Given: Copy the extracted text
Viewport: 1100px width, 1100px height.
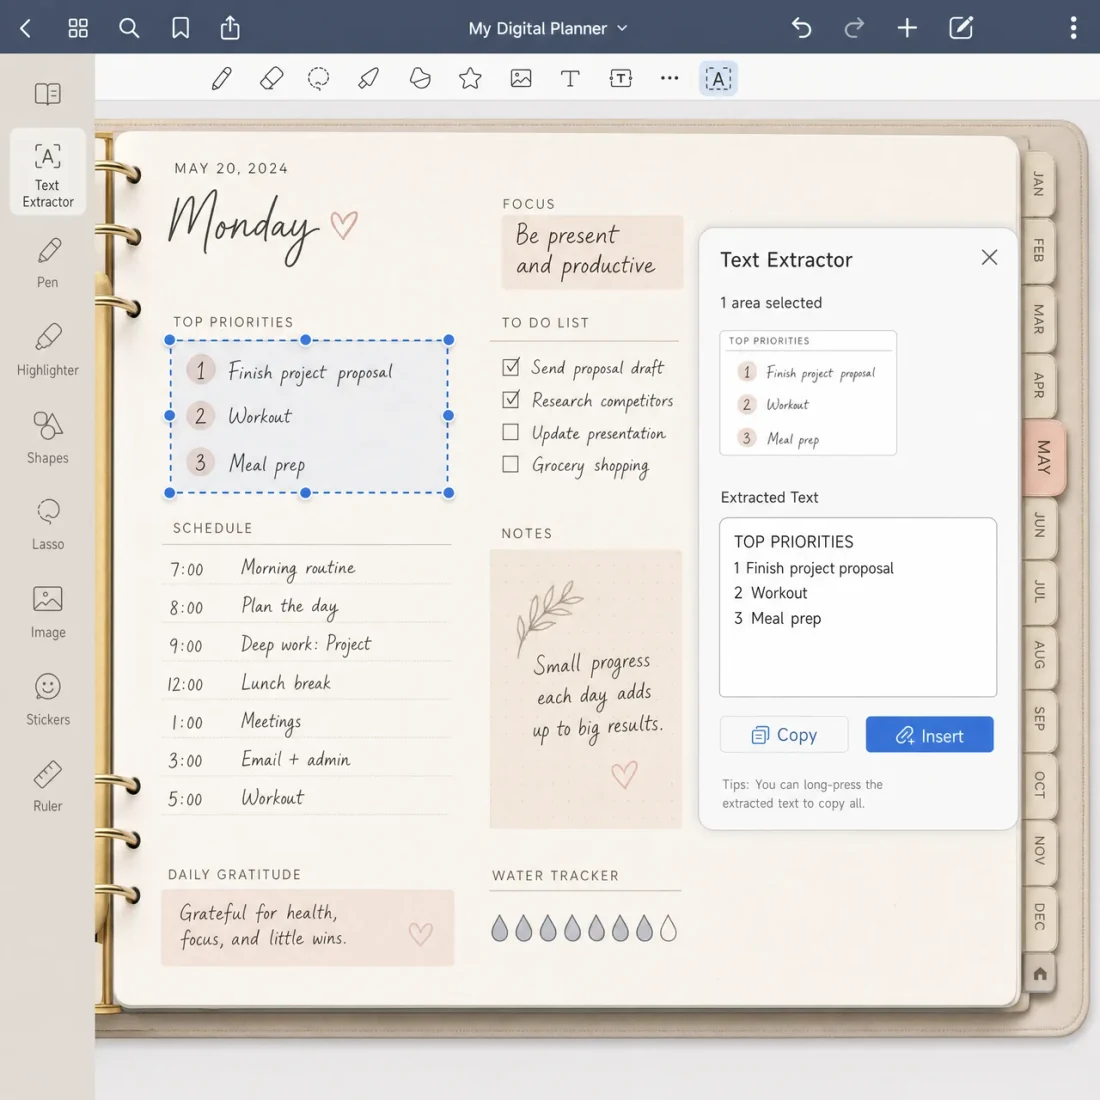Looking at the screenshot, I should pyautogui.click(x=784, y=735).
